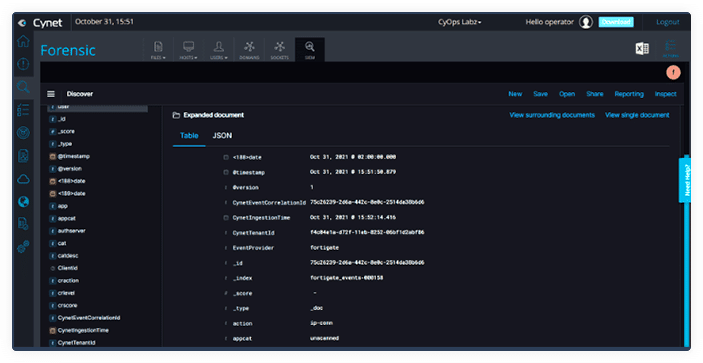
Task: Click the action value 'ip-conn'
Action: coord(321,323)
